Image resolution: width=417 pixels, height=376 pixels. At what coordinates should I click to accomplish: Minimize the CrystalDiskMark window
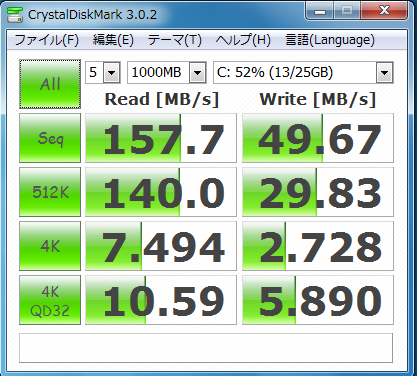320,11
